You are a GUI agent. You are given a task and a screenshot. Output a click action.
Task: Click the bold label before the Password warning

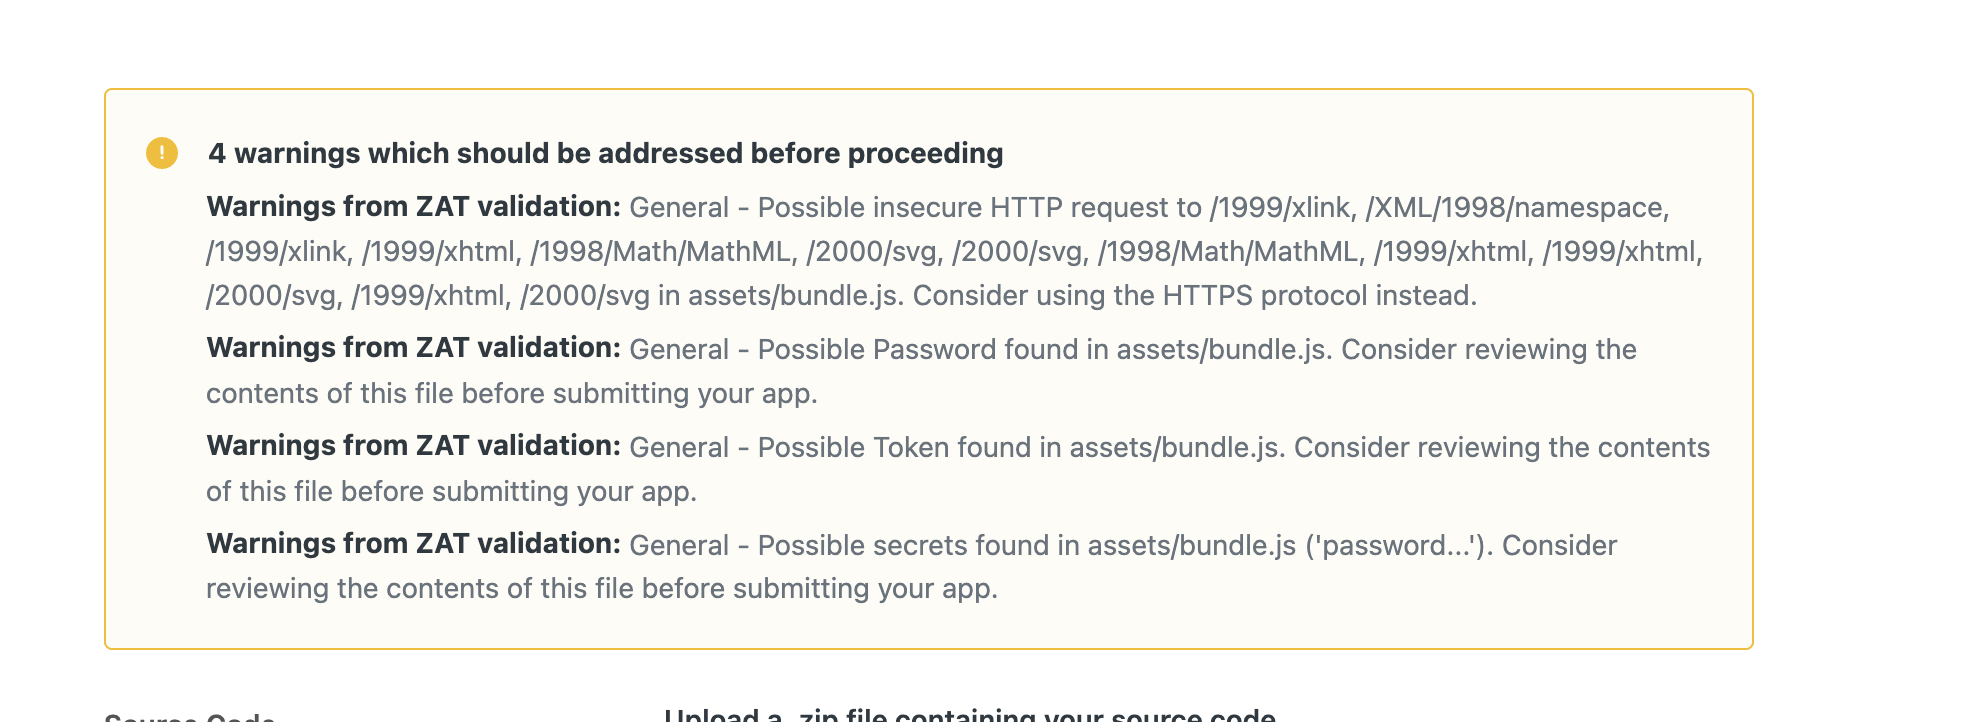click(x=413, y=348)
